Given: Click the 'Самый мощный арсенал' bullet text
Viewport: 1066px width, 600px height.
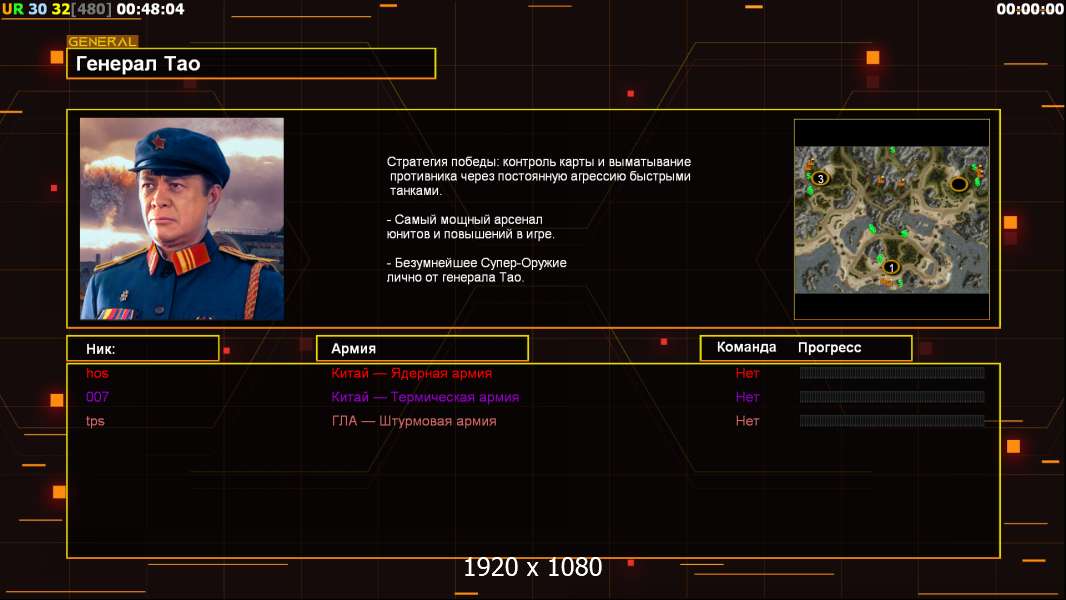Looking at the screenshot, I should pyautogui.click(x=470, y=227).
